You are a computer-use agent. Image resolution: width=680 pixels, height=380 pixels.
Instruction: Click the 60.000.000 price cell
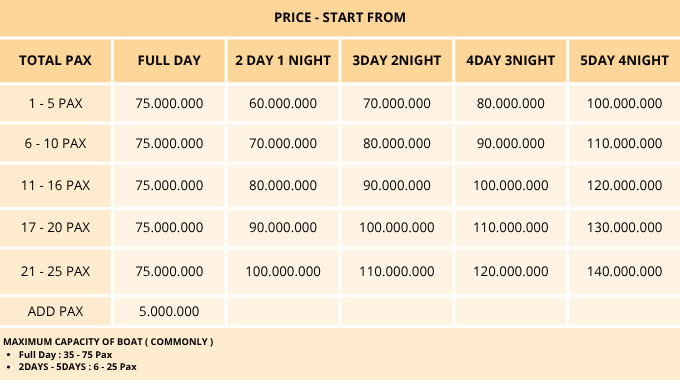click(x=283, y=103)
